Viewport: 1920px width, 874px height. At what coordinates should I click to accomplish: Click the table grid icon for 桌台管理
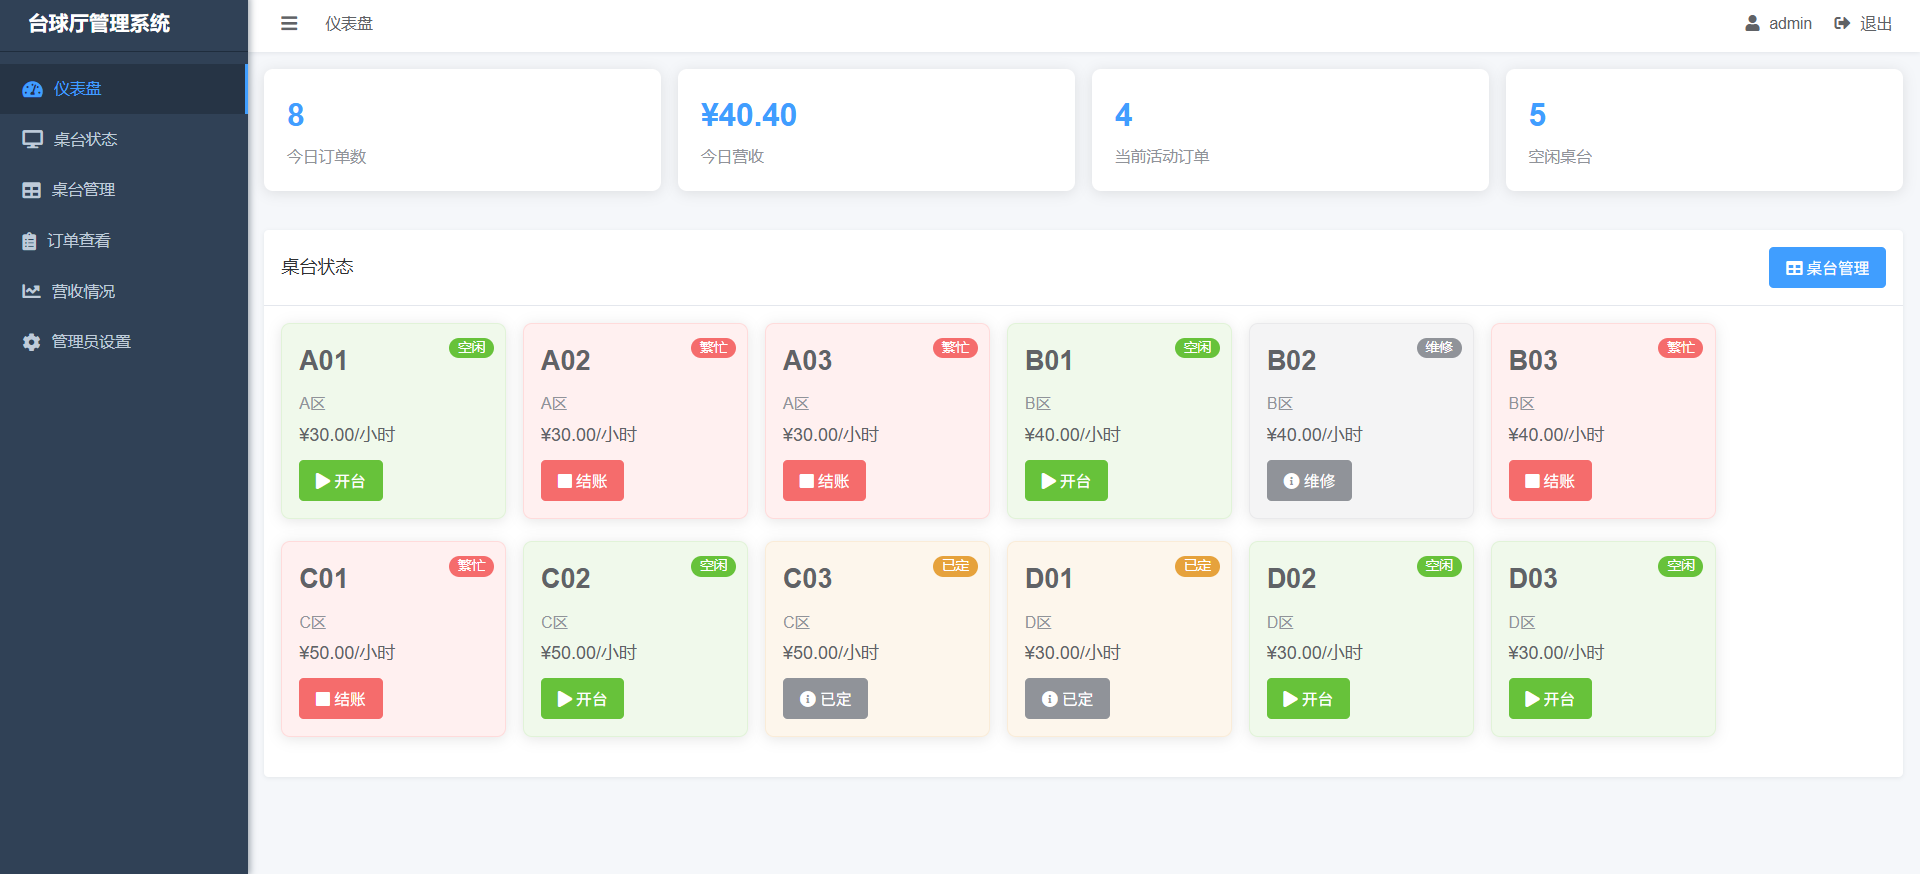tap(32, 190)
